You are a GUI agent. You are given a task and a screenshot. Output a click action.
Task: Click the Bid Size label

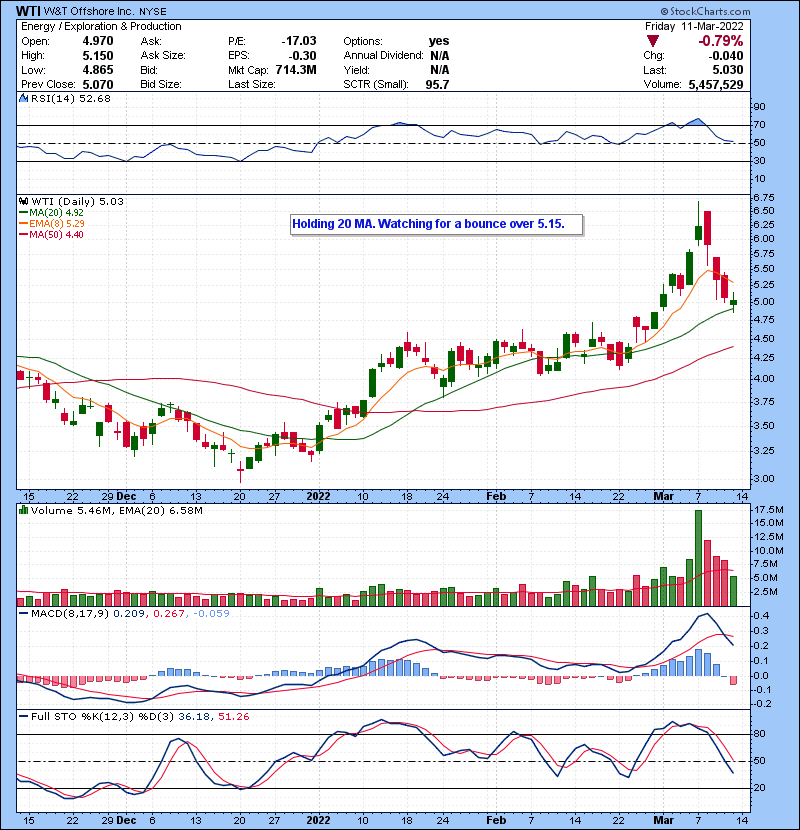[x=161, y=84]
